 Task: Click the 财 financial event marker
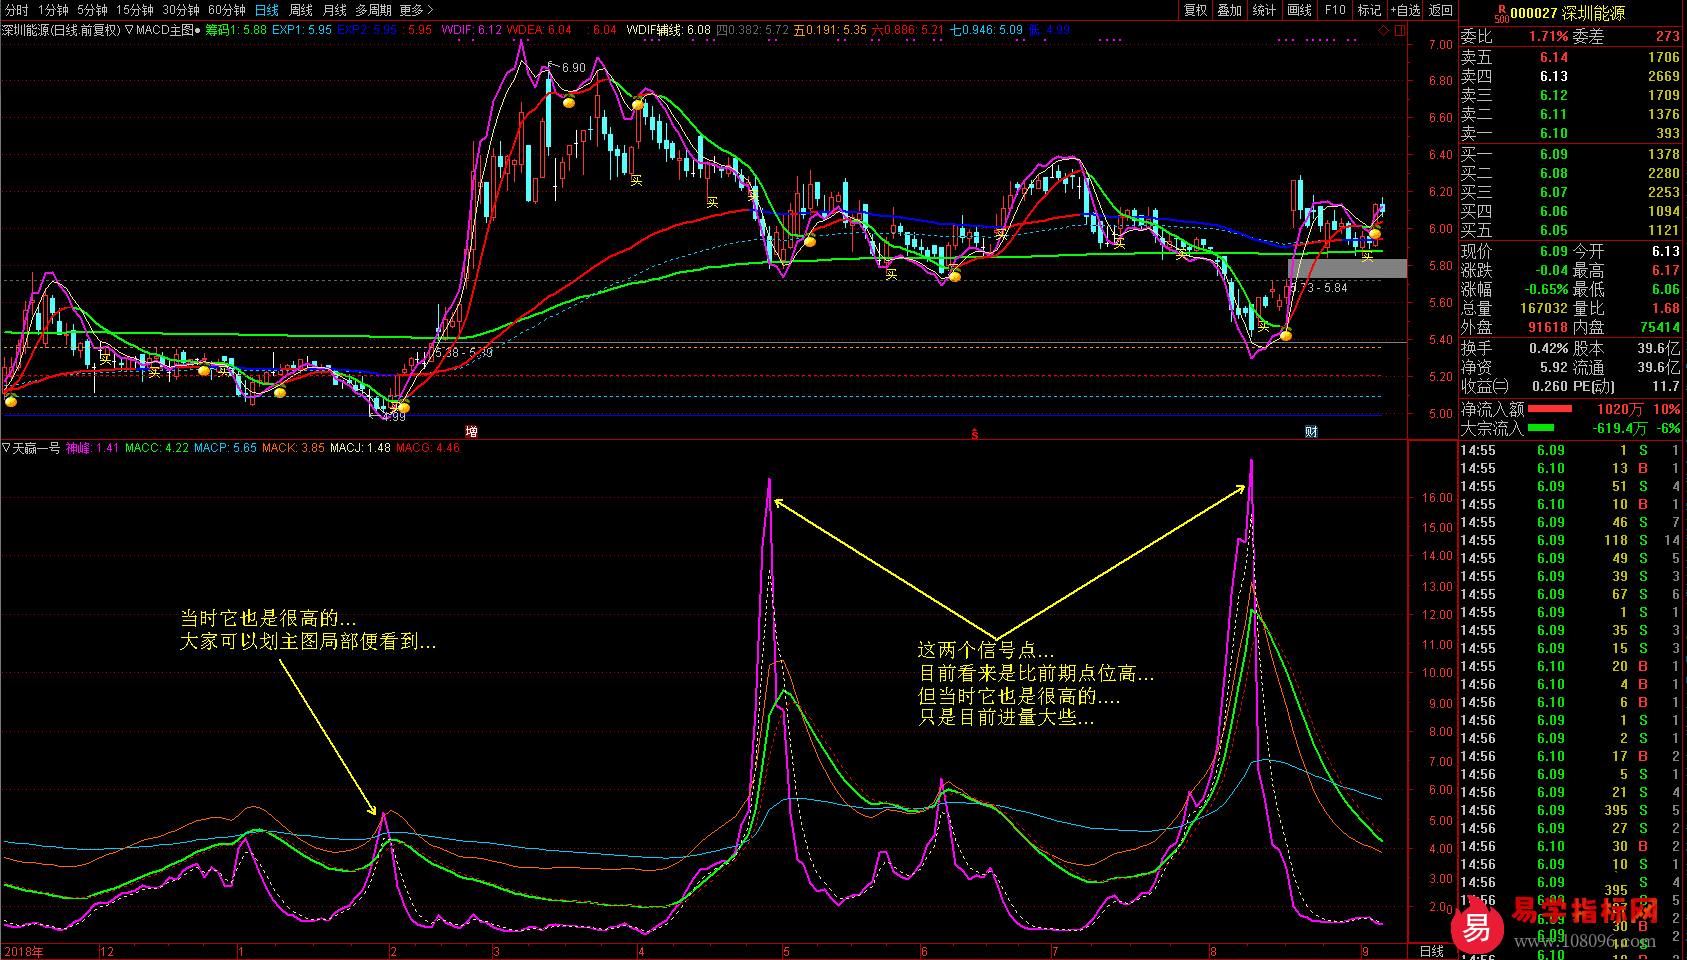pyautogui.click(x=1311, y=432)
